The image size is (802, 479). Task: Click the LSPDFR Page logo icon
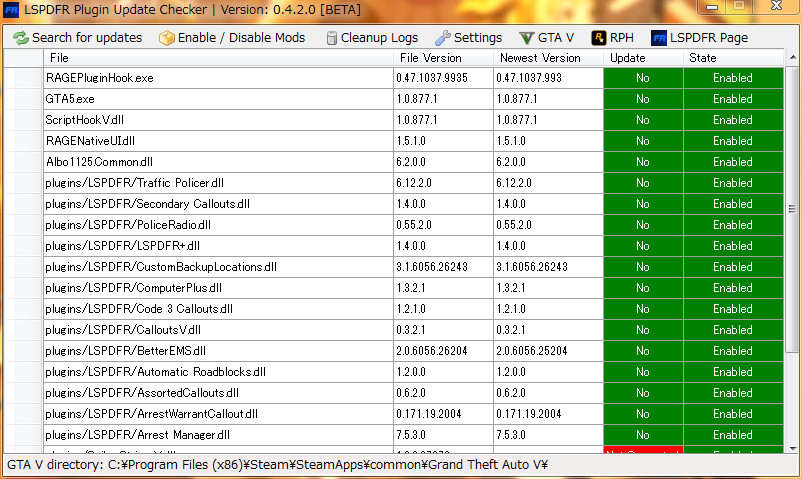659,38
